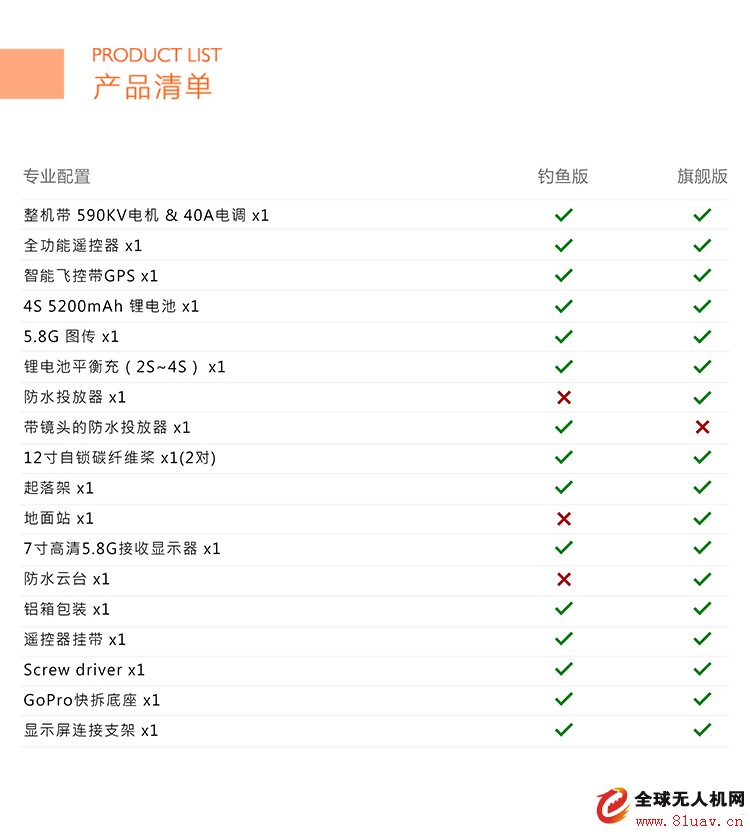Screen dimensions: 750x837
Task: Click the green check for 防水投放器 in 旗舰版 column
Action: [x=702, y=397]
